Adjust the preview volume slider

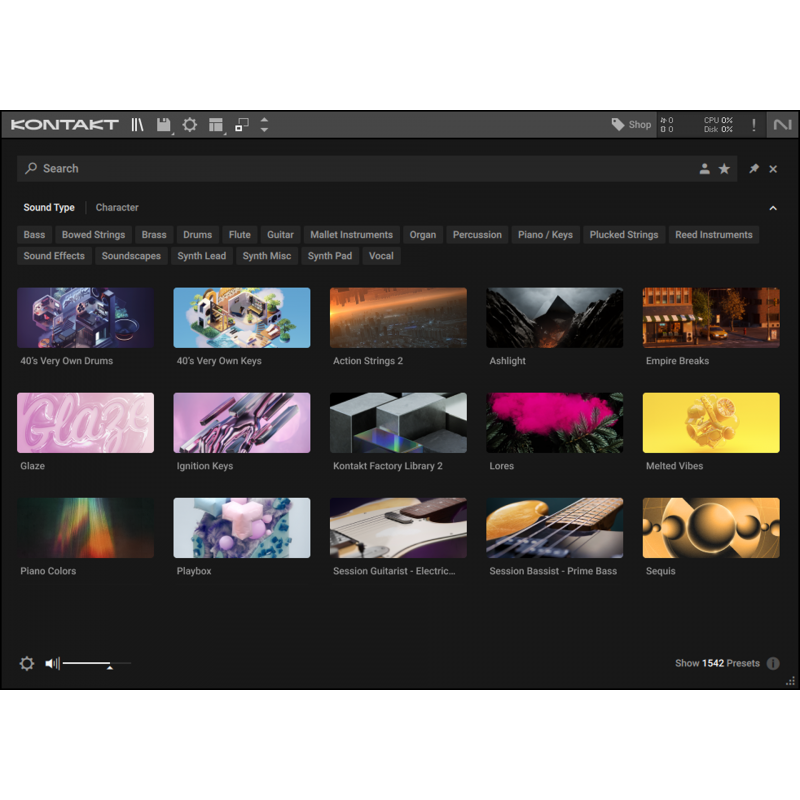(97, 663)
